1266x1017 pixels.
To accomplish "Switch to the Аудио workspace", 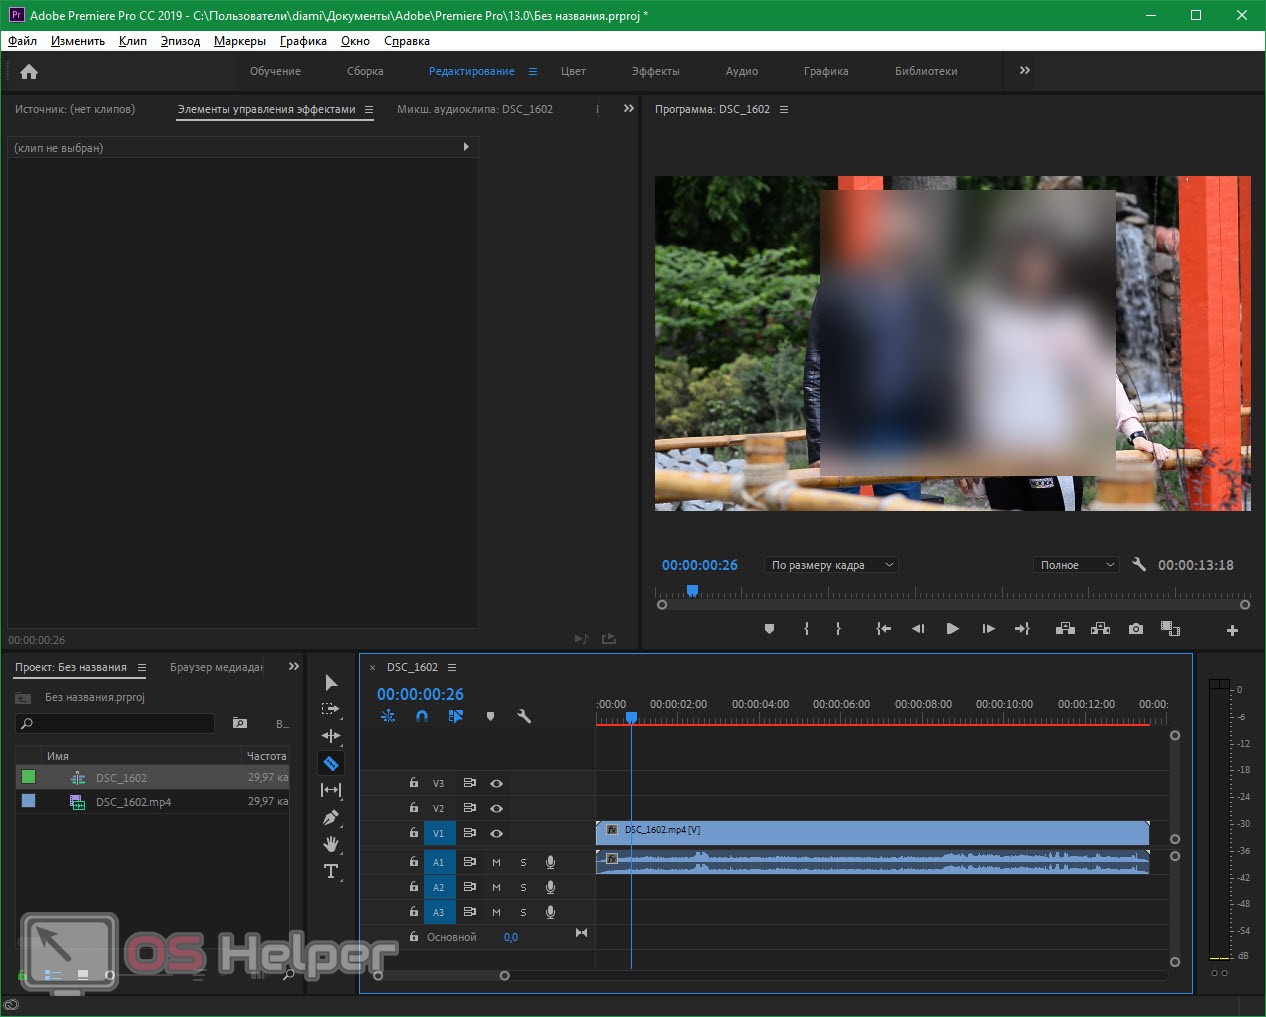I will pos(742,71).
